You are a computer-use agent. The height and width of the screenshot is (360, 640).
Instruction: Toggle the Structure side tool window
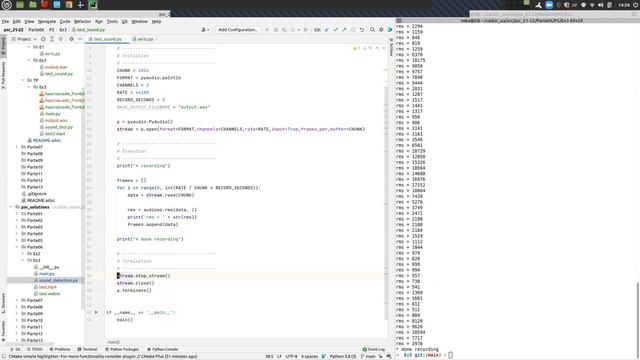click(x=3, y=303)
